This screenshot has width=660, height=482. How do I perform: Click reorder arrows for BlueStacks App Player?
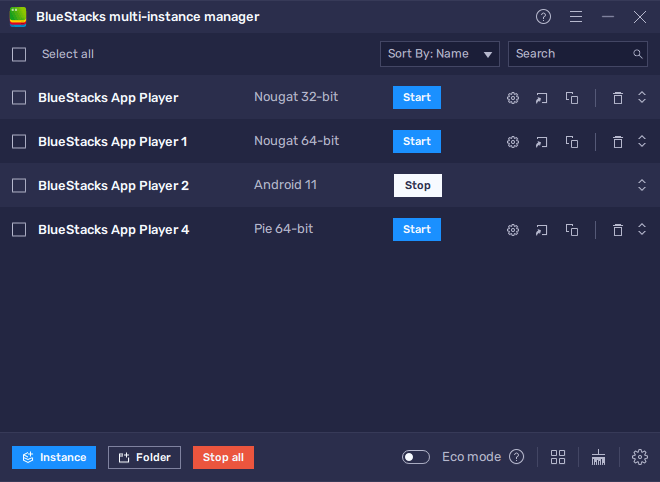(642, 98)
